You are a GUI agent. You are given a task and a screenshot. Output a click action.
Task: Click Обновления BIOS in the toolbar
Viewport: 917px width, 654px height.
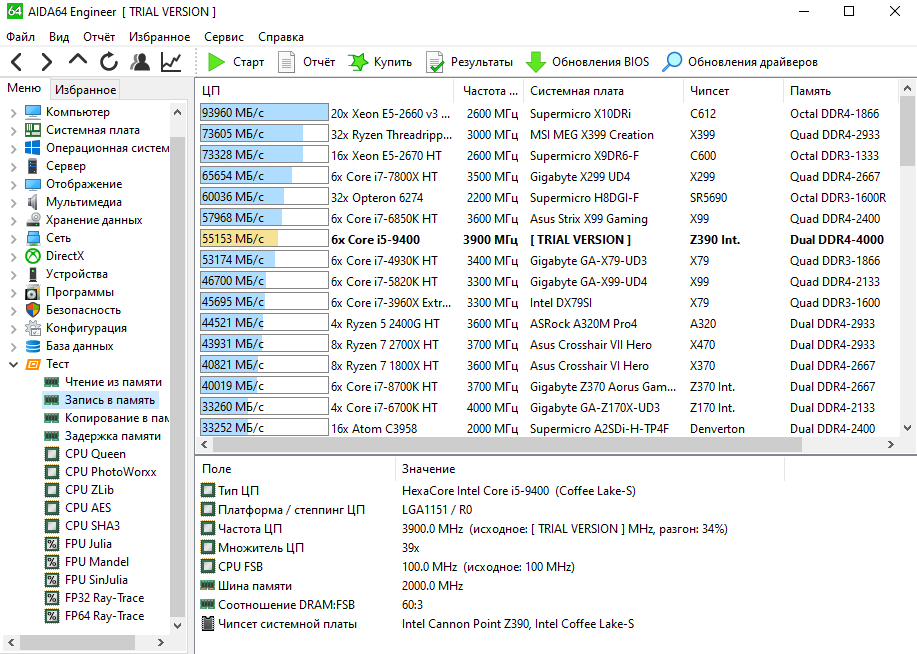tap(587, 61)
